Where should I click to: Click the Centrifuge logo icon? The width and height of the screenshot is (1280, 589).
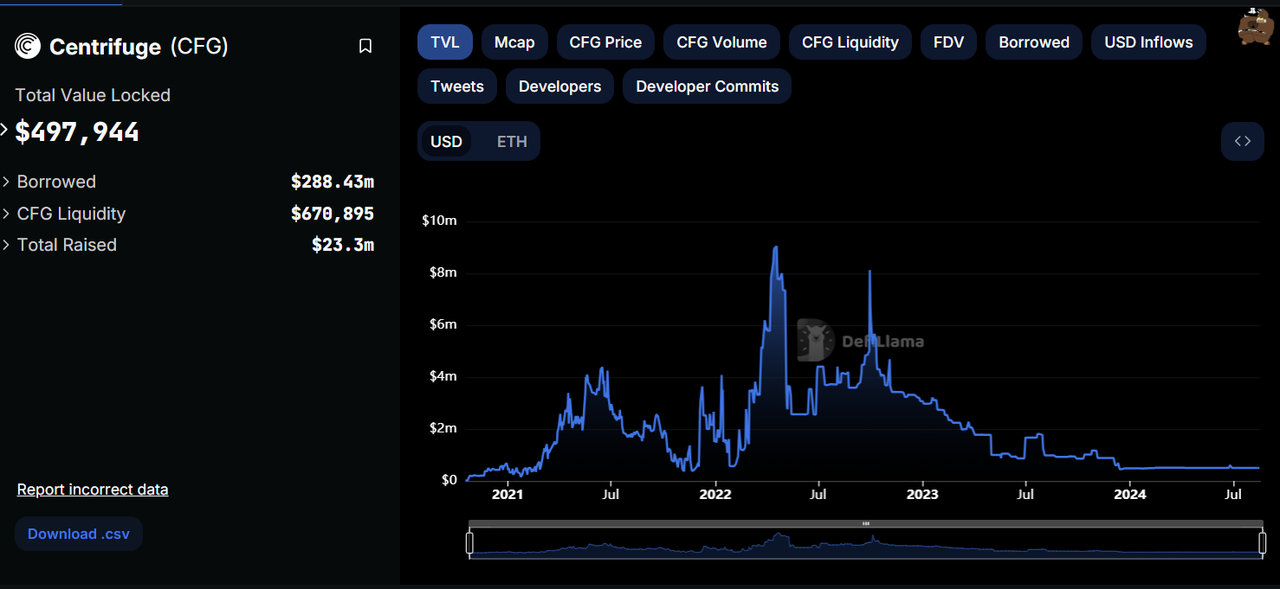(28, 46)
